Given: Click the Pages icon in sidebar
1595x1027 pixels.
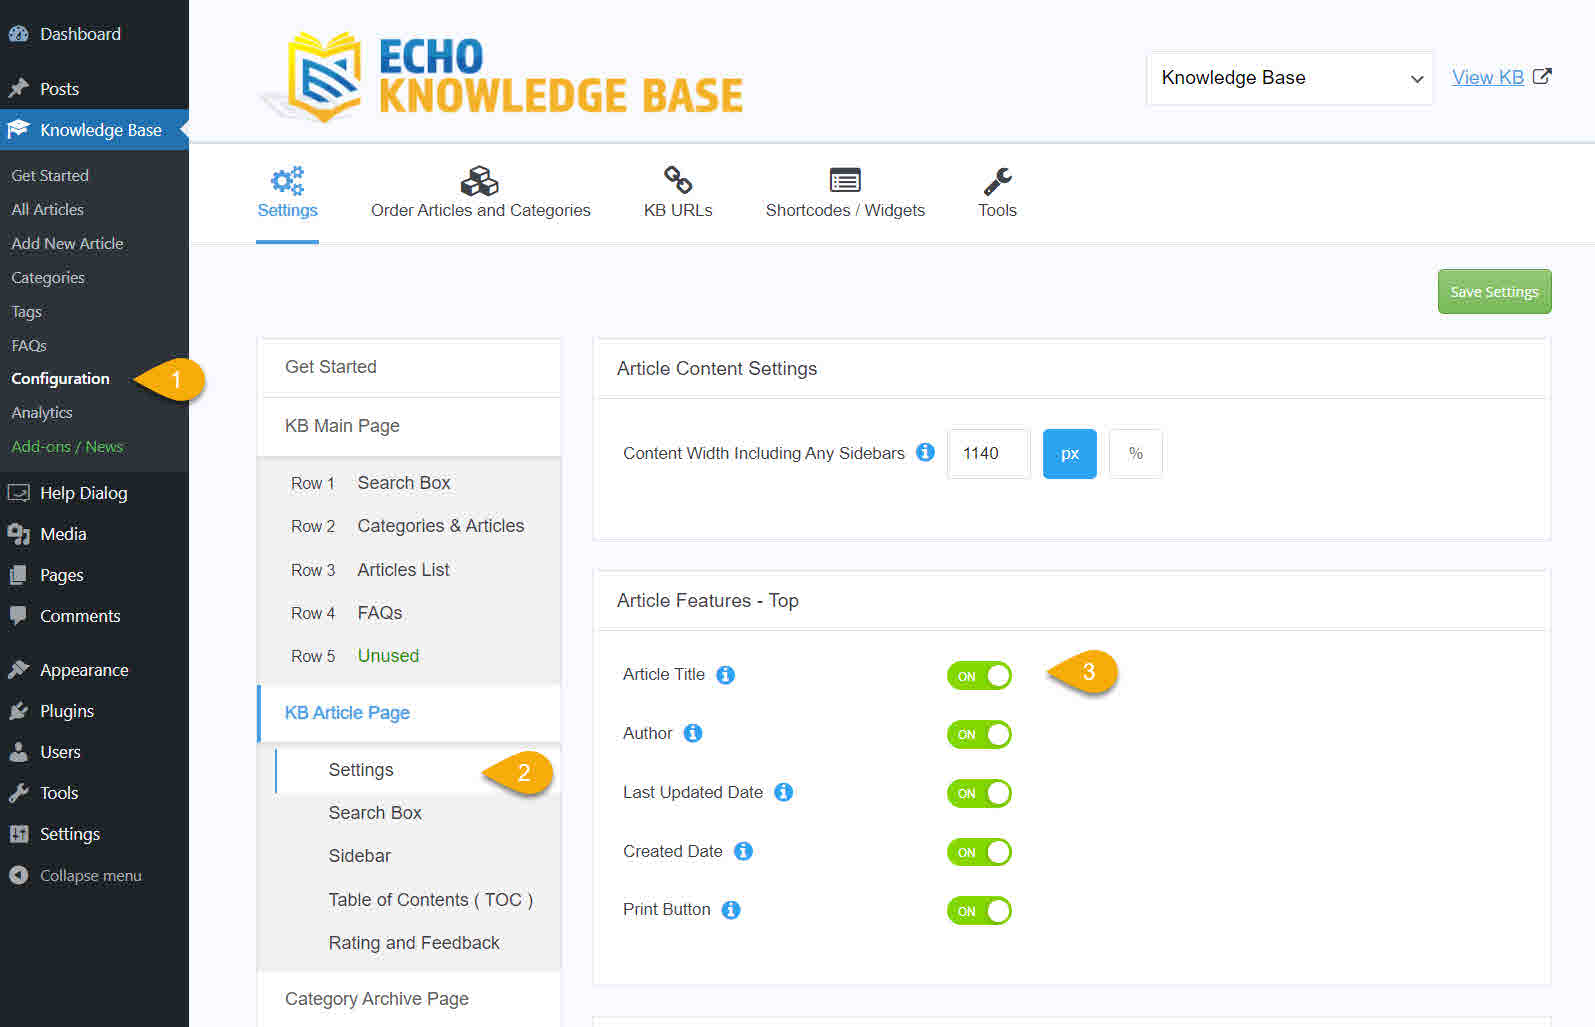Looking at the screenshot, I should point(18,575).
